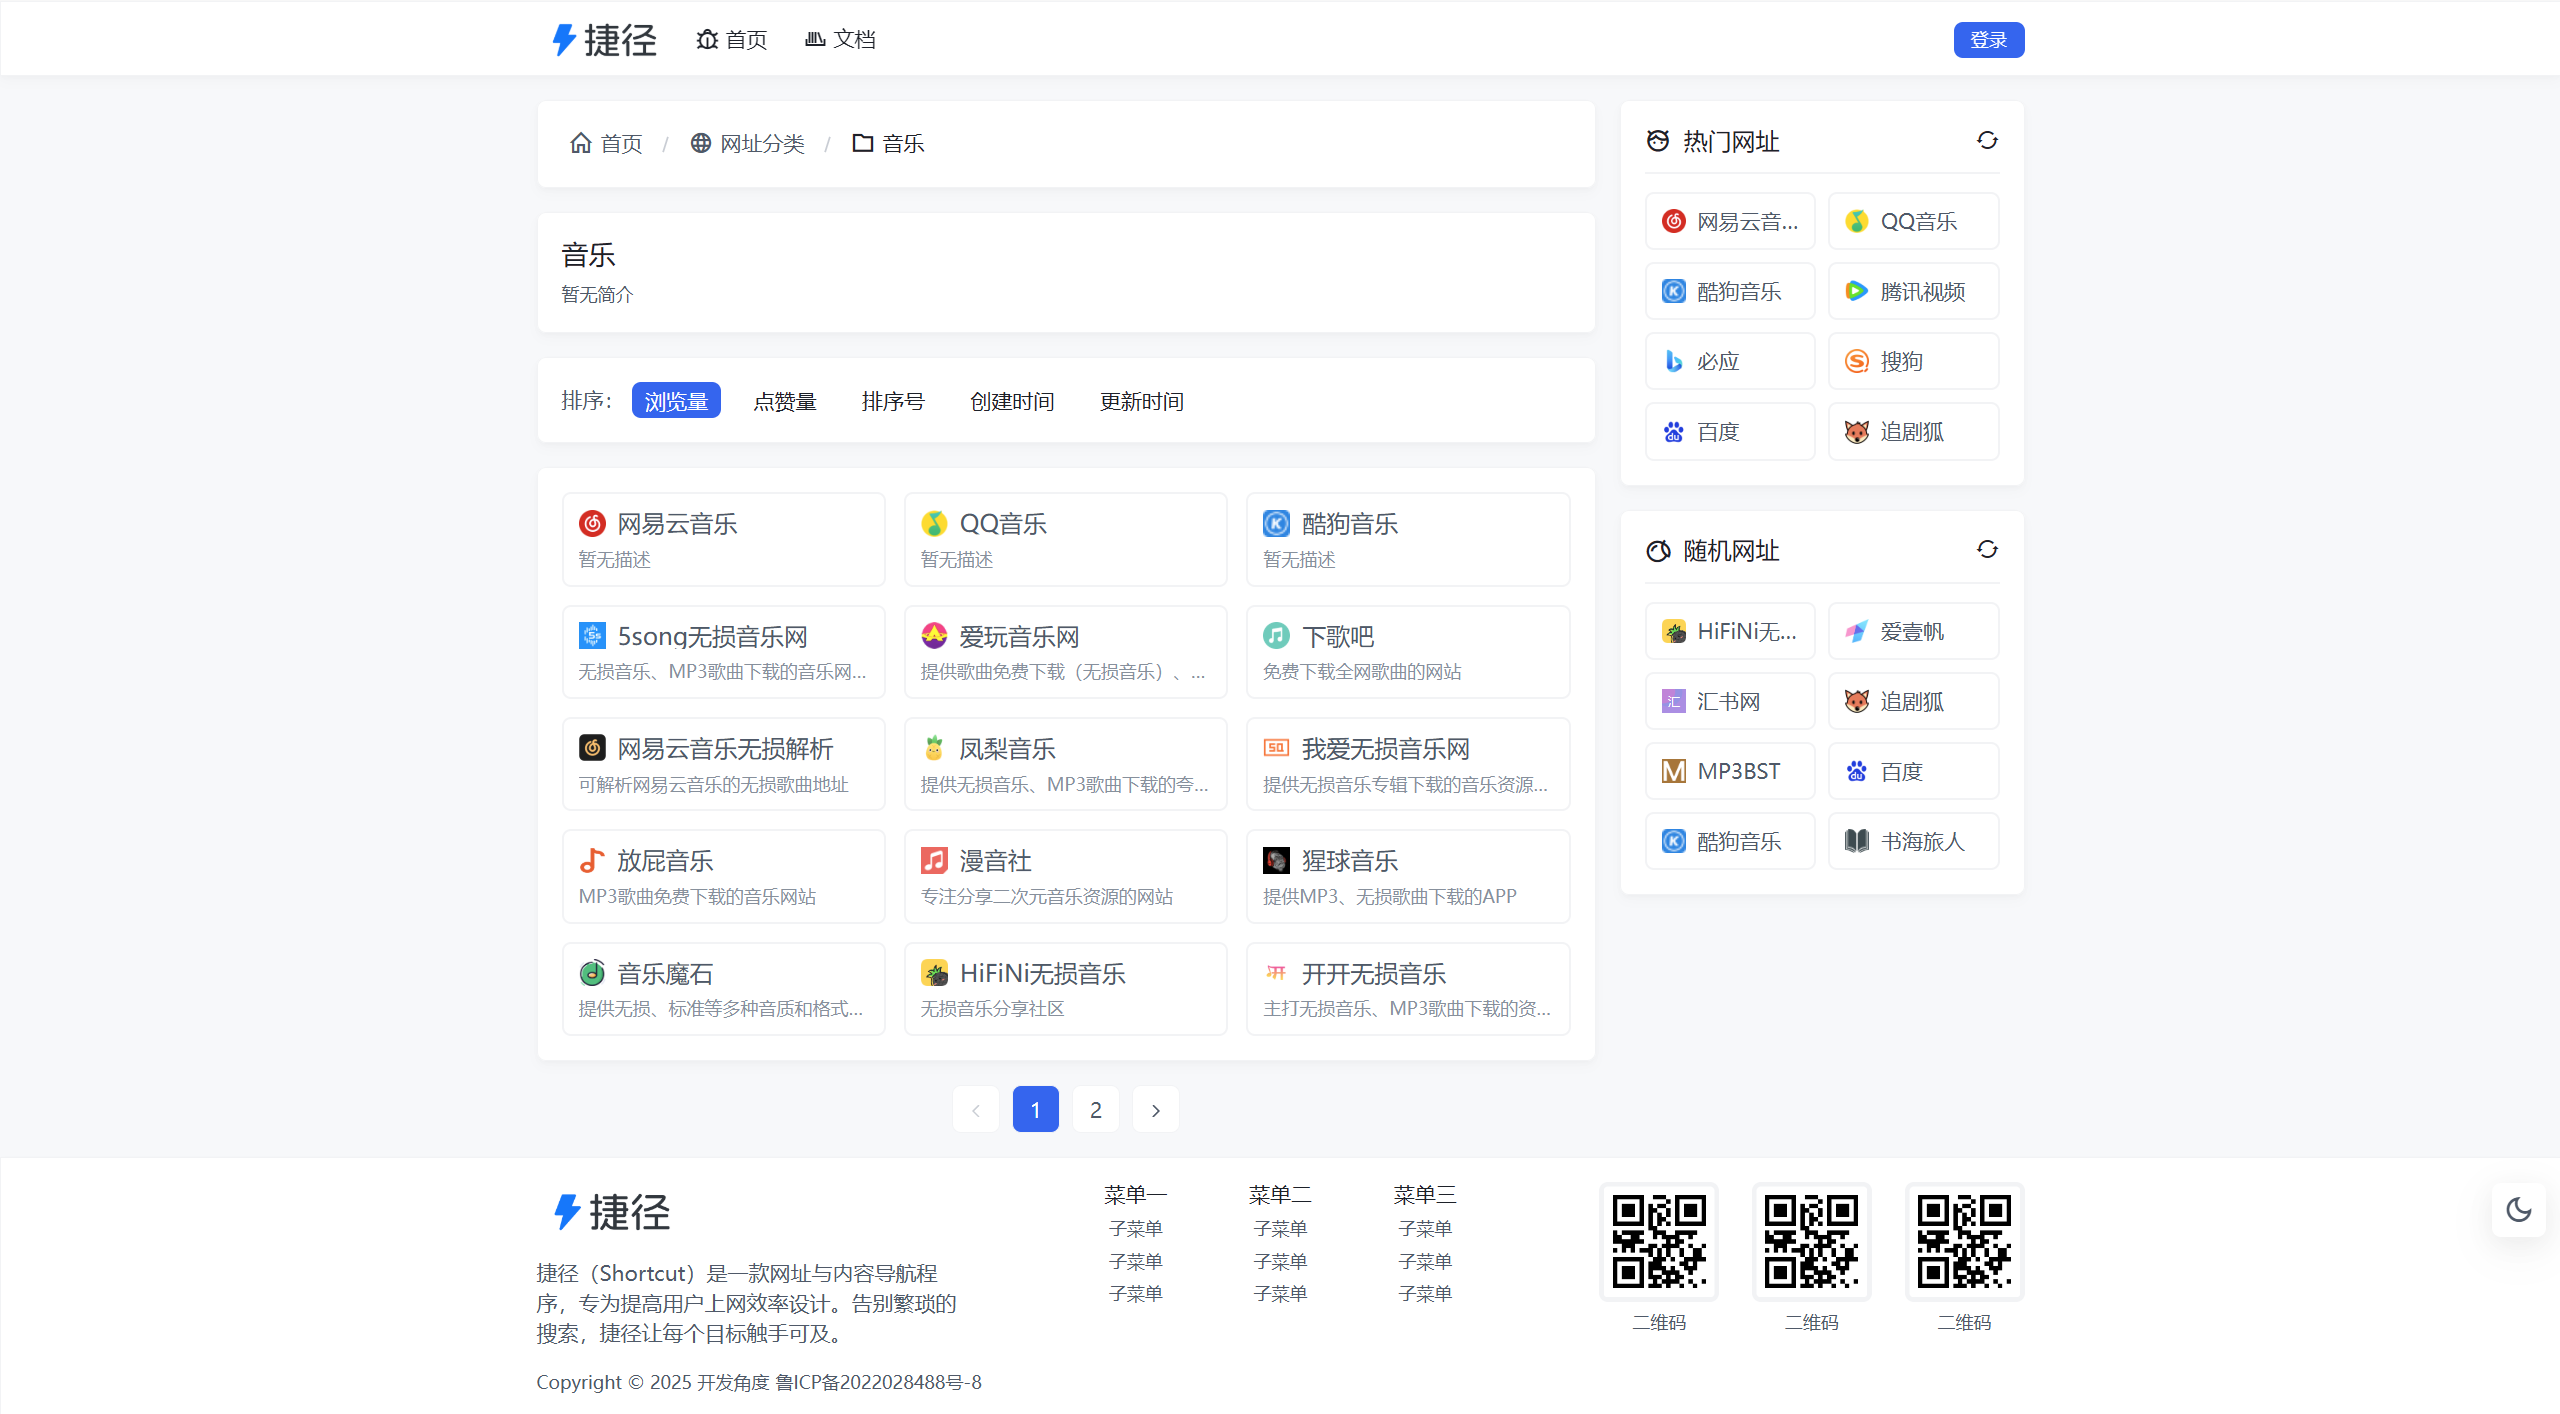The width and height of the screenshot is (2560, 1414).
Task: Sort by 创建时间
Action: 1012,401
